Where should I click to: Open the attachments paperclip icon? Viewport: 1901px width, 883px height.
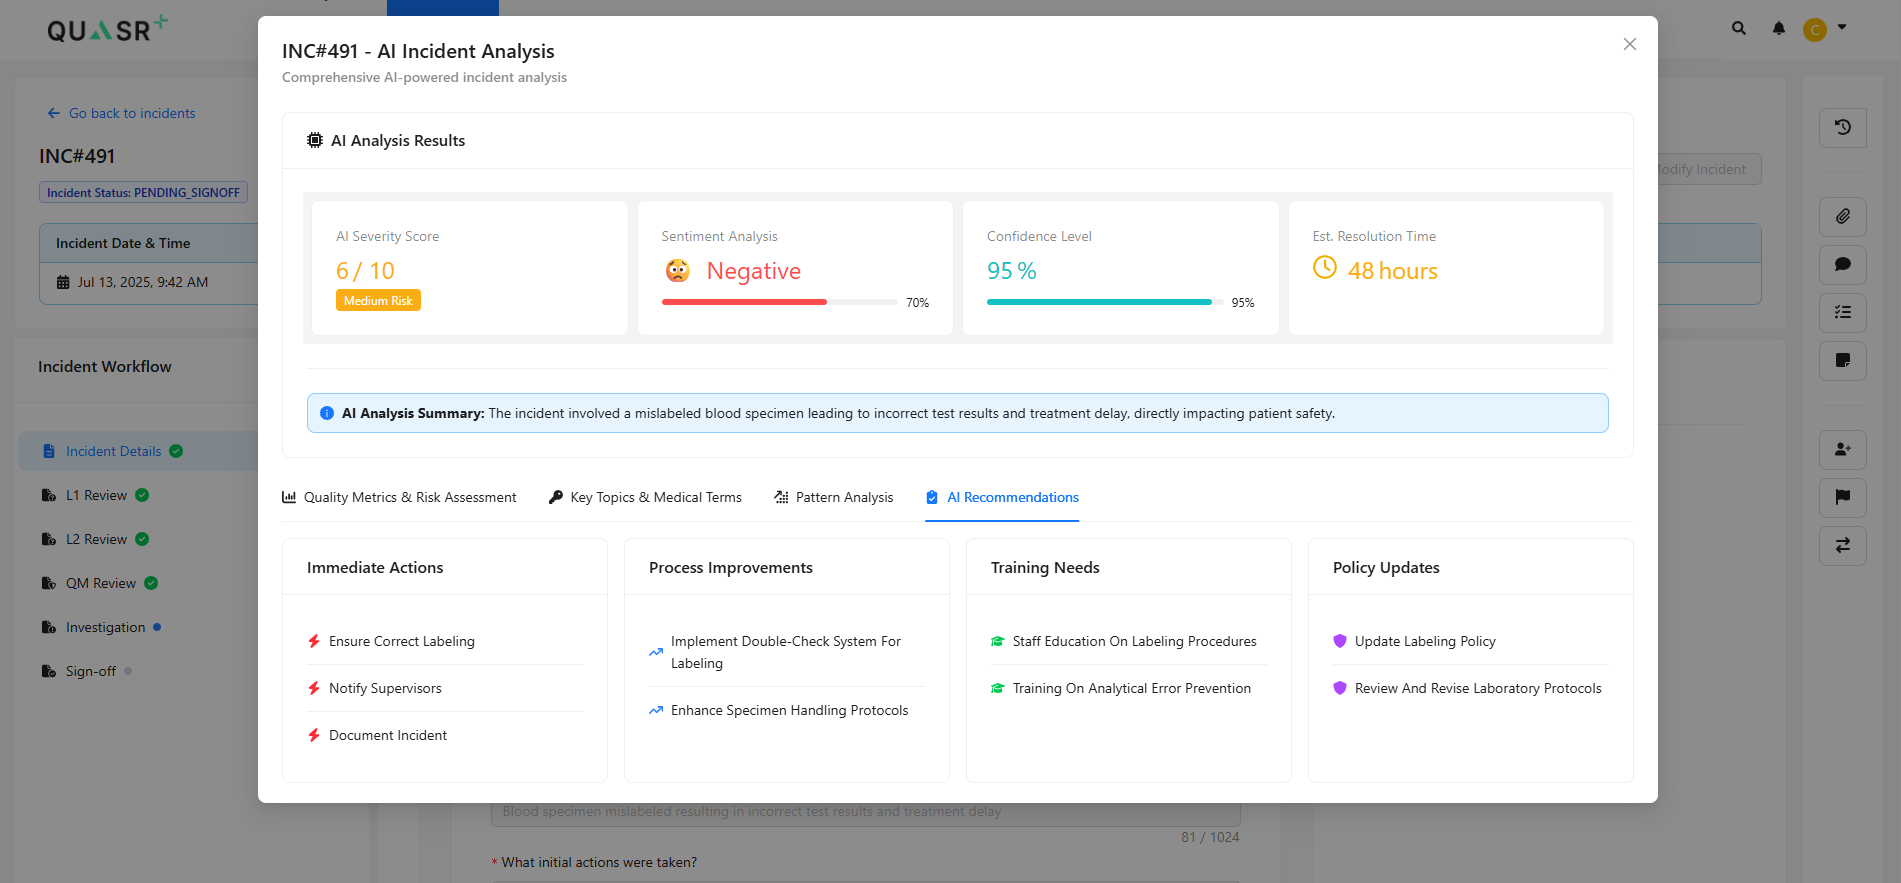pyautogui.click(x=1842, y=216)
